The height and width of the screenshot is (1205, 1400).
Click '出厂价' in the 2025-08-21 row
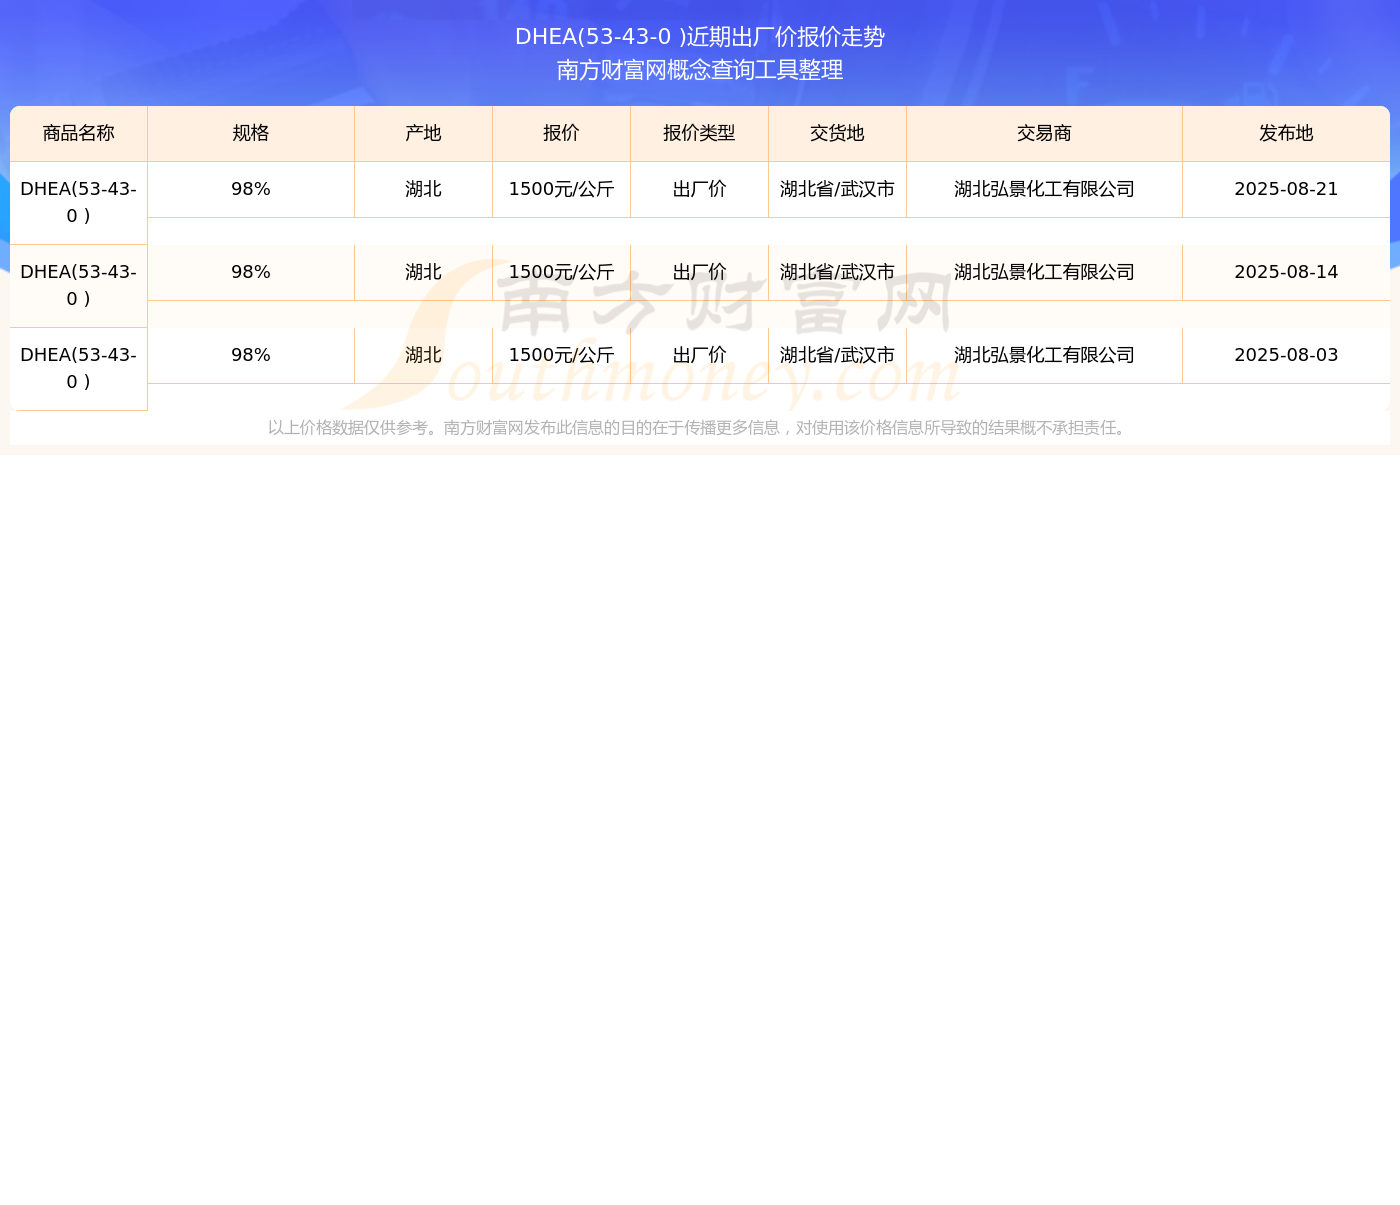pos(699,189)
